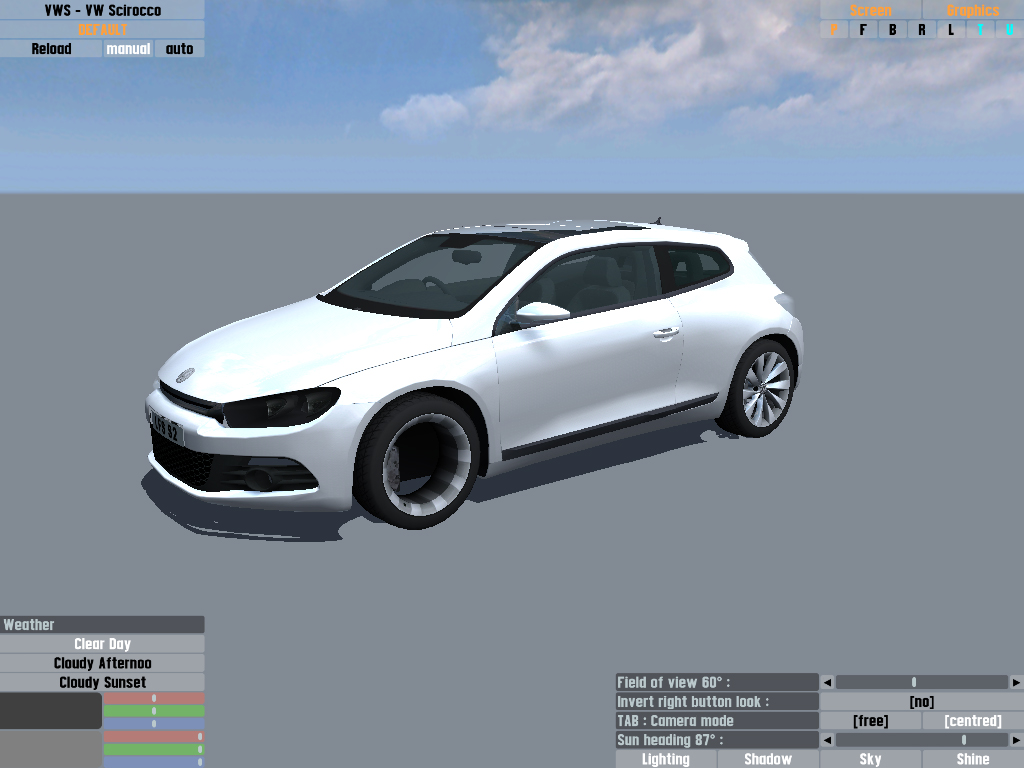Screen dimensions: 1024x768
Task: Click the Weather panel header
Action: 102,624
